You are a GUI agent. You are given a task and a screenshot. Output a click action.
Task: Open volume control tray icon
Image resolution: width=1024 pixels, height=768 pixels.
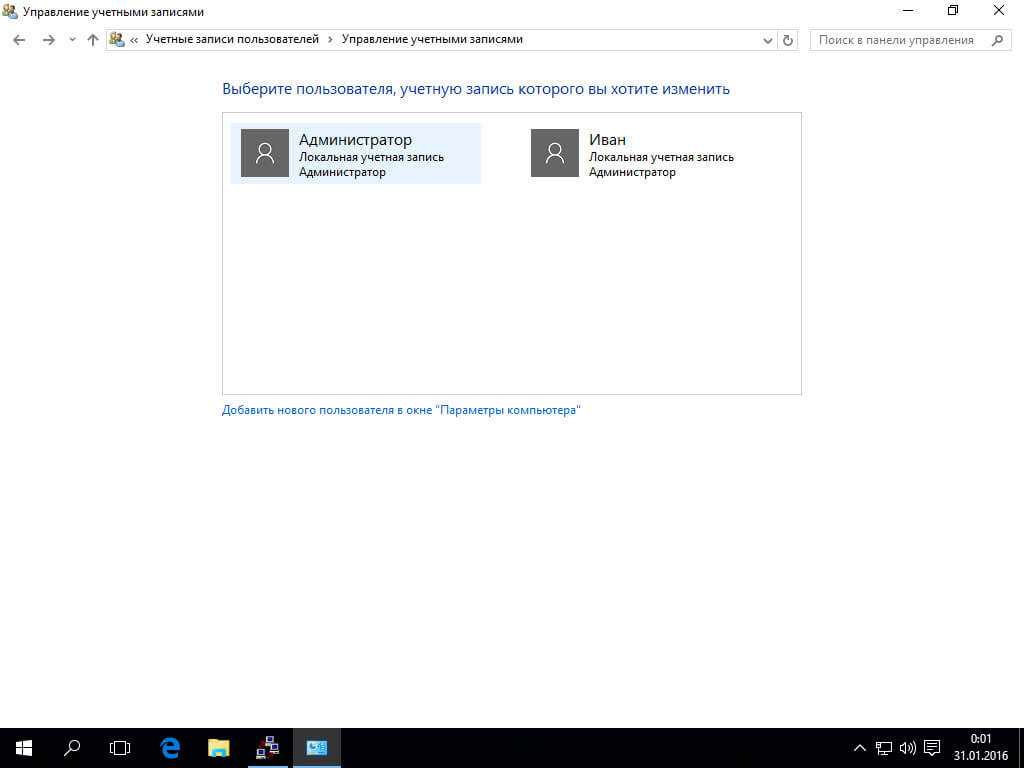pyautogui.click(x=908, y=748)
